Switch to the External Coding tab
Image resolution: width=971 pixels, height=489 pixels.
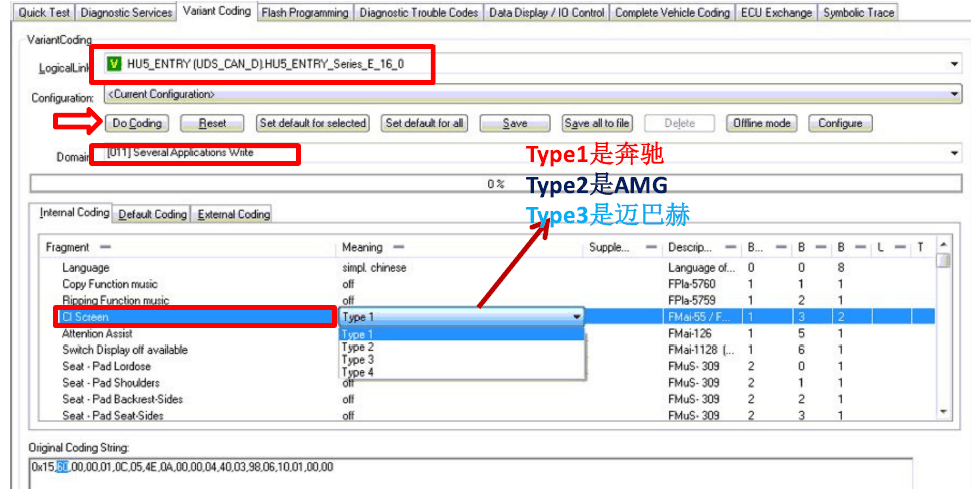click(x=234, y=214)
